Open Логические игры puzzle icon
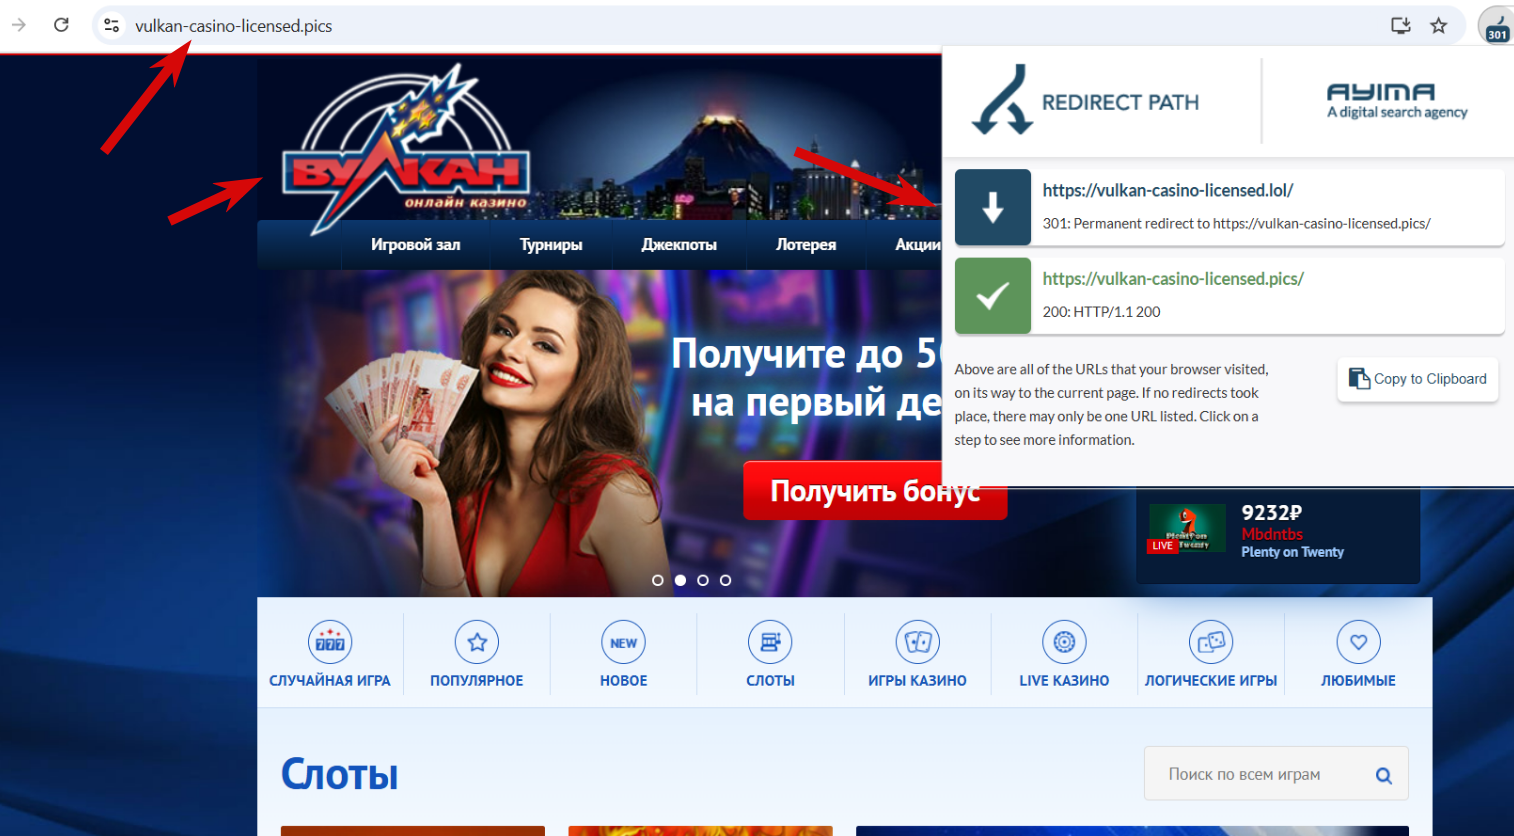This screenshot has height=836, width=1514. (x=1211, y=642)
